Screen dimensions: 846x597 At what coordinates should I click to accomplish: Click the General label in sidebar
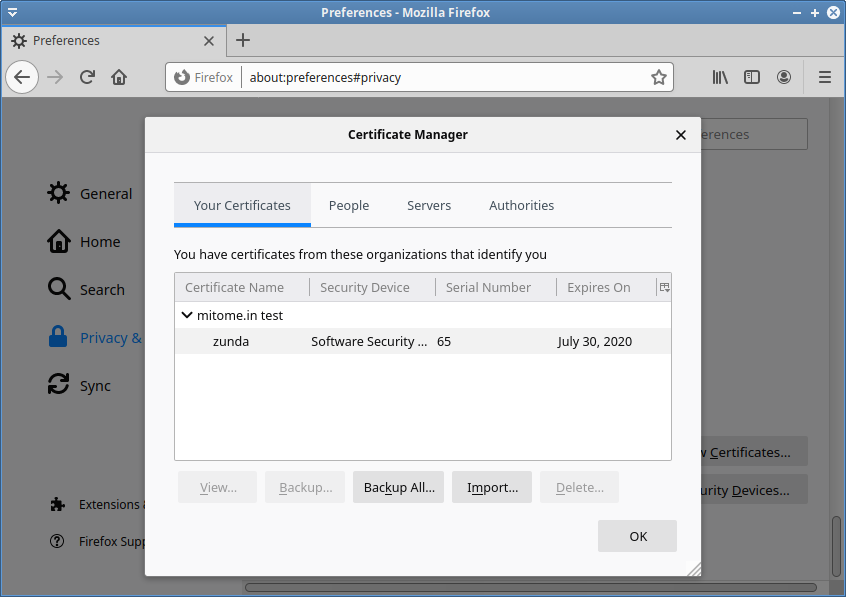coord(106,194)
